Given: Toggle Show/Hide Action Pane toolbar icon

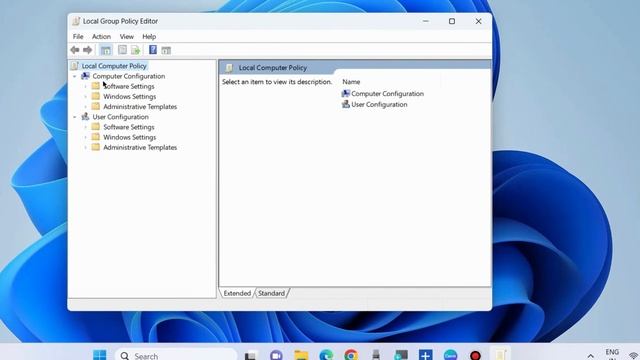Looking at the screenshot, I should (166, 50).
